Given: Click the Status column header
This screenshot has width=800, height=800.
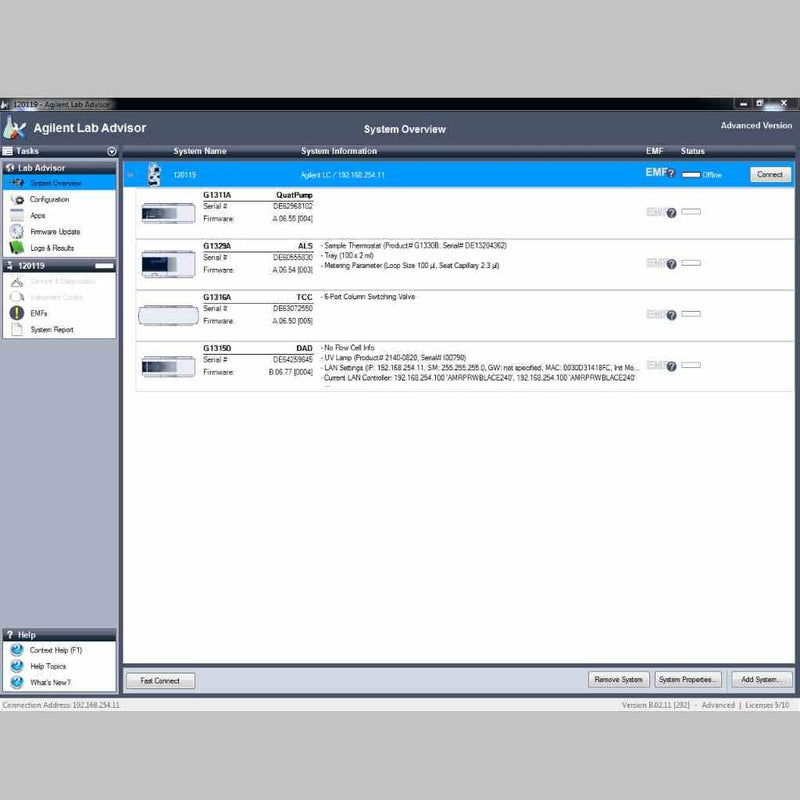Looking at the screenshot, I should coord(692,151).
